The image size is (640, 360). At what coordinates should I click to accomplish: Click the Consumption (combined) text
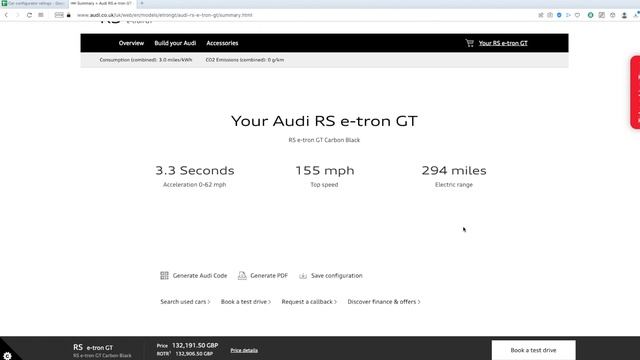(x=146, y=60)
